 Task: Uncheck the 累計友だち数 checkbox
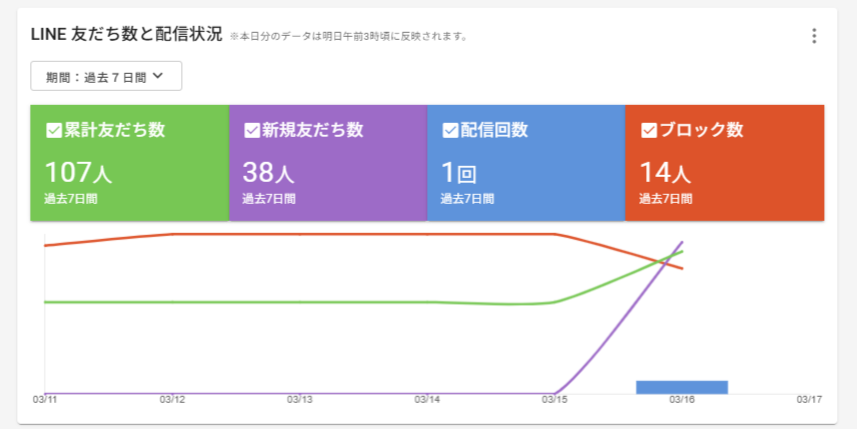54,130
